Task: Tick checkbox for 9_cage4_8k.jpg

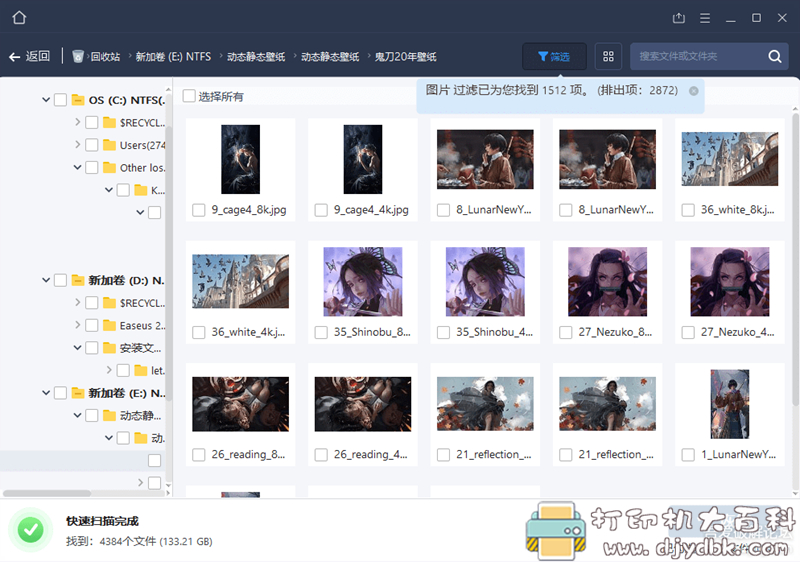Action: (x=198, y=210)
